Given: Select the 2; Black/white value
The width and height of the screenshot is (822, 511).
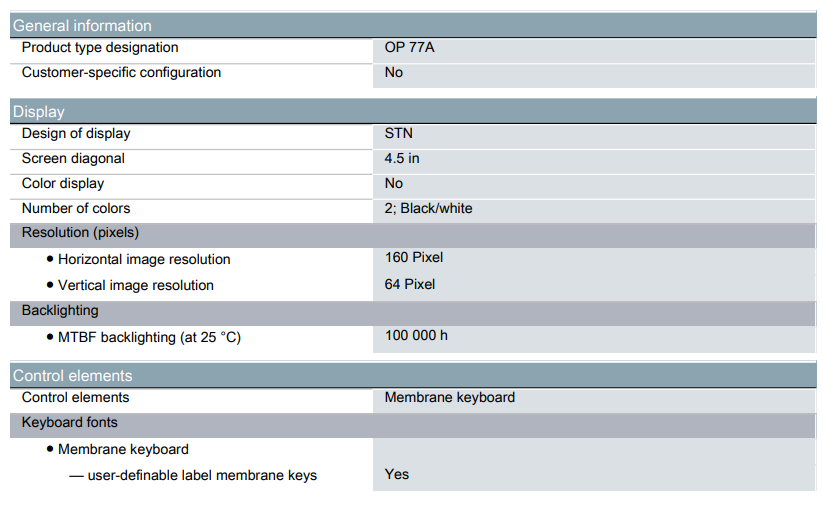Looking at the screenshot, I should pos(428,209).
